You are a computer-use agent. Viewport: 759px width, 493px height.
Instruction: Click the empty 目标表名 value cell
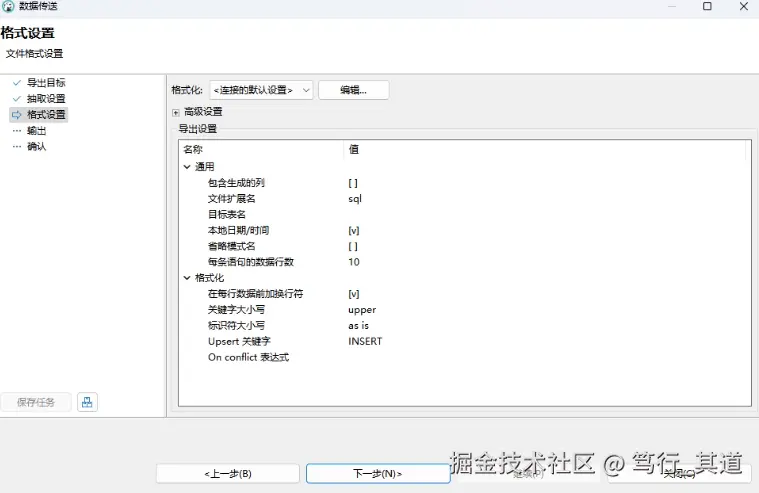547,215
